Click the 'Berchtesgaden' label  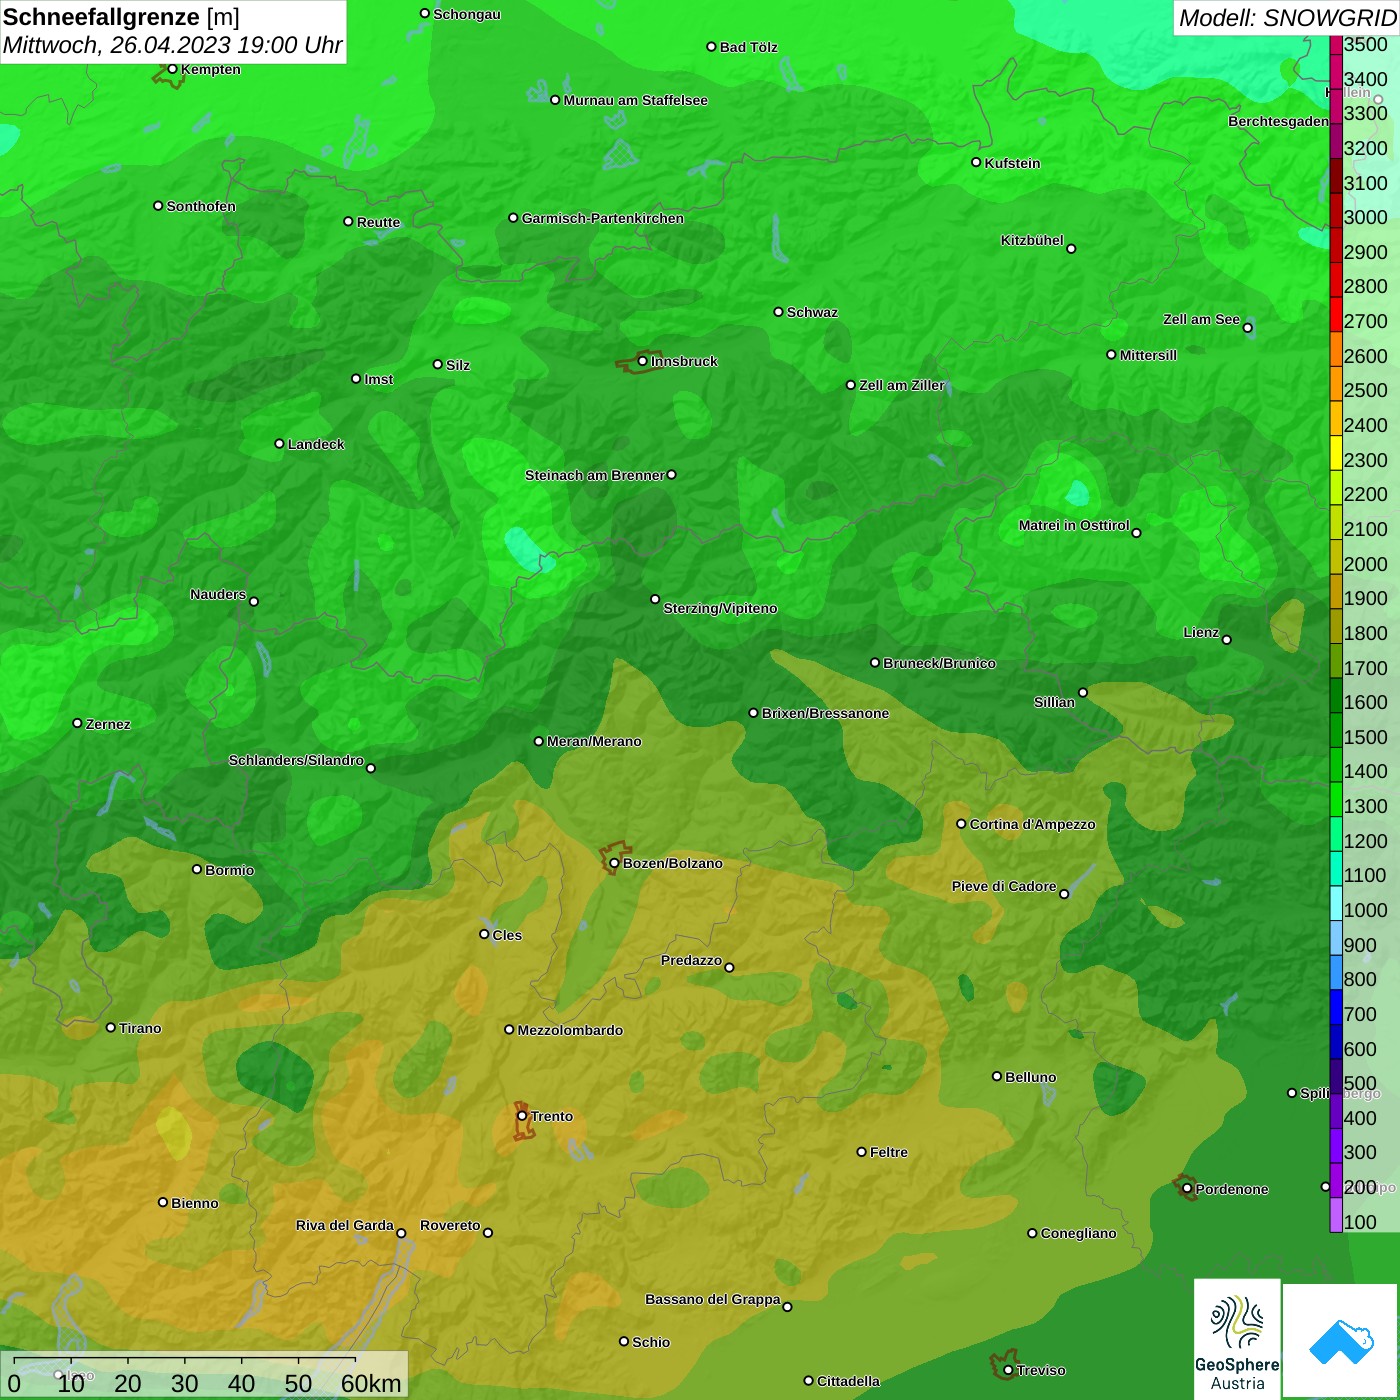tap(1278, 121)
